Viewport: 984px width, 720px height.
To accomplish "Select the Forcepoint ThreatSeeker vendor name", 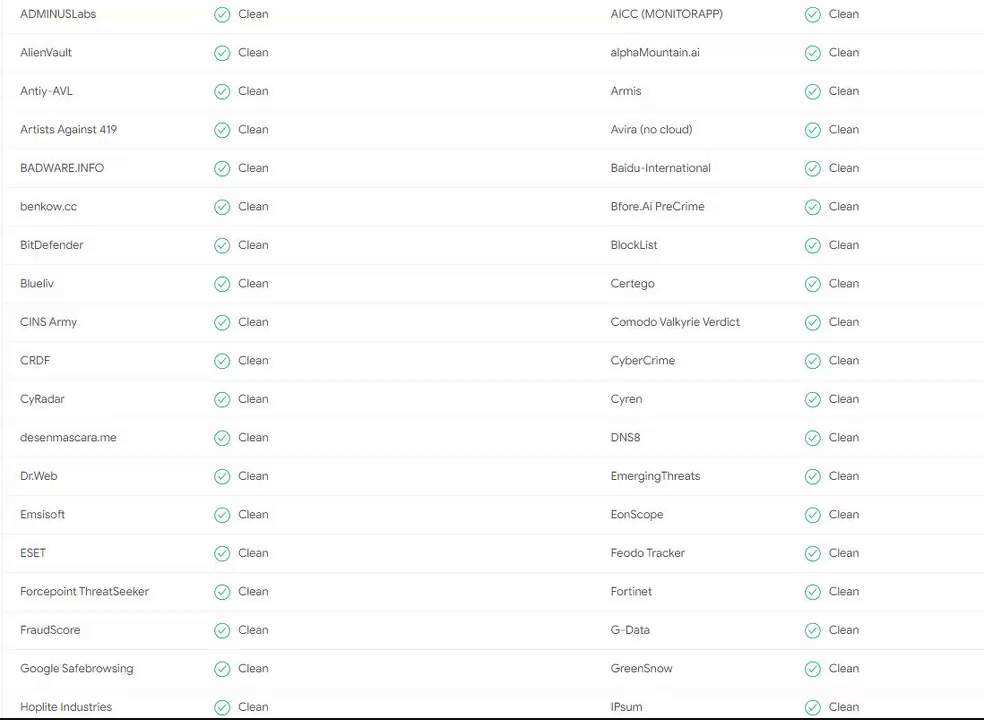I will click(85, 591).
